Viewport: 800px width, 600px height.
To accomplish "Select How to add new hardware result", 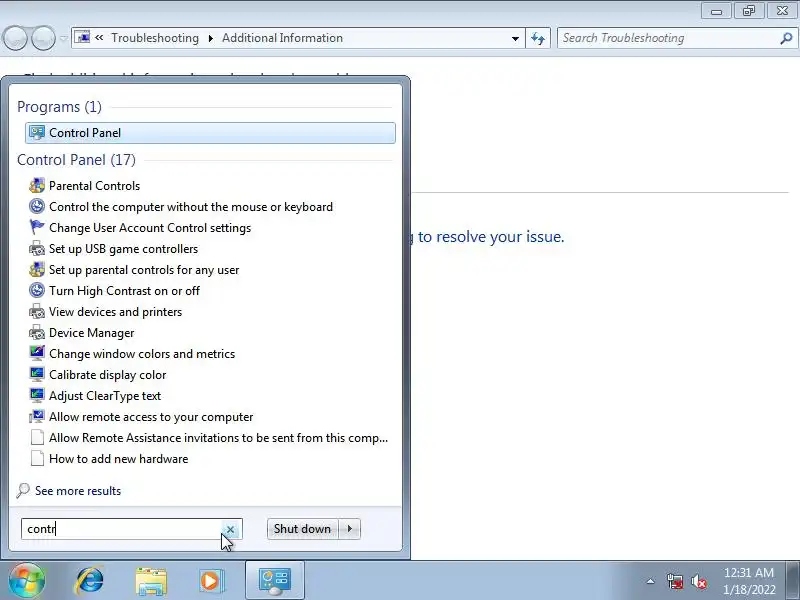I will click(118, 459).
